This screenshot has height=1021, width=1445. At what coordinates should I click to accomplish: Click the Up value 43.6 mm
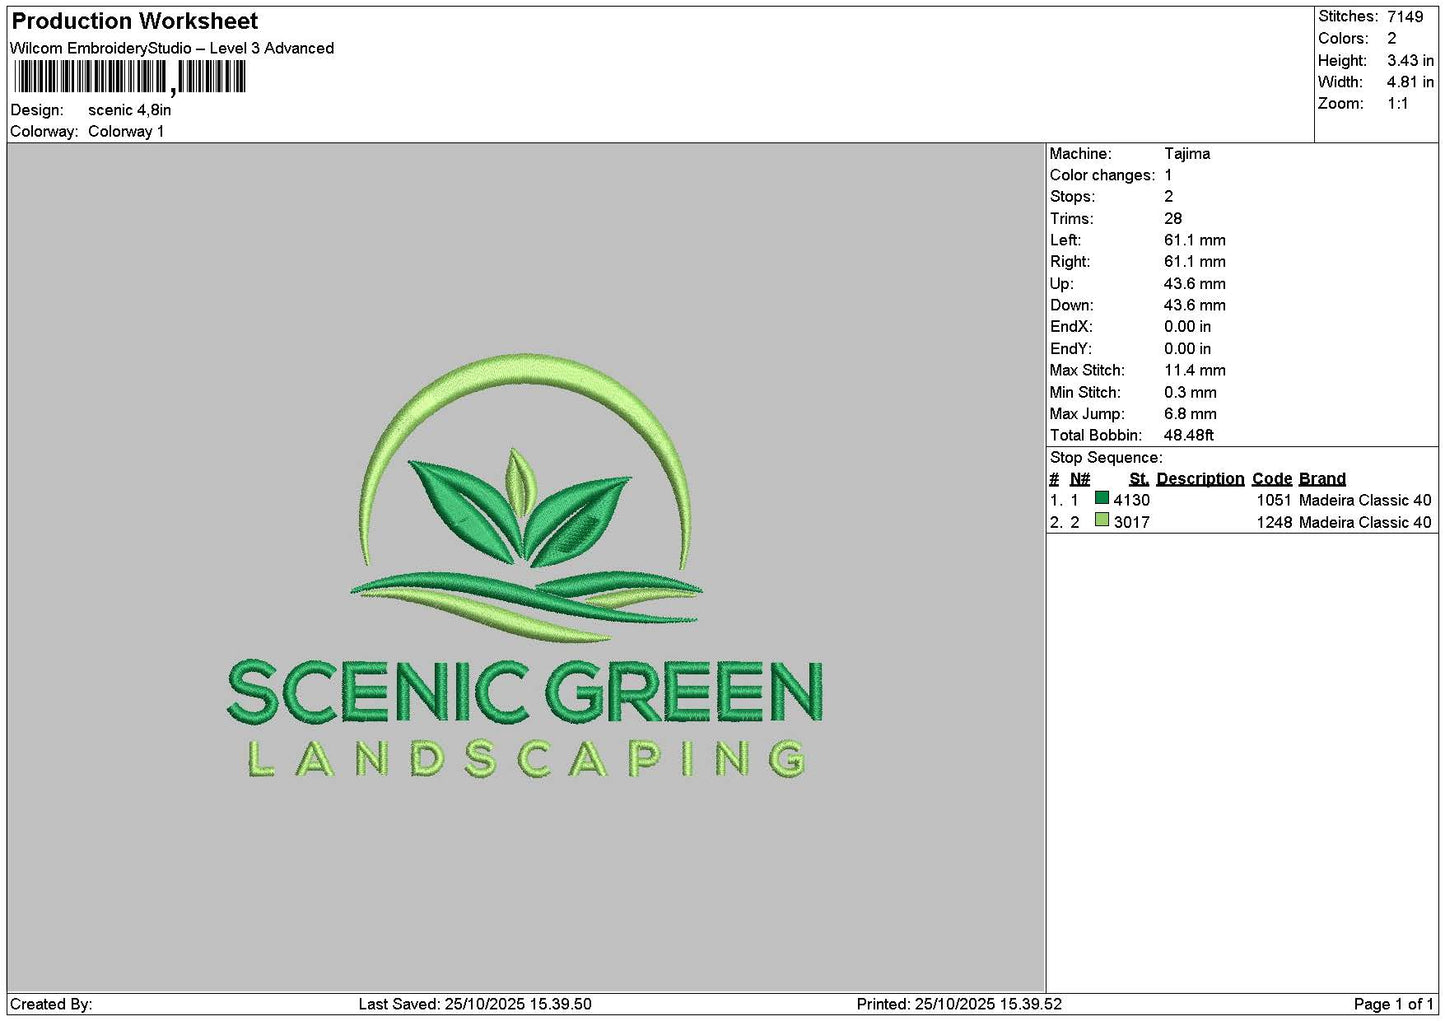click(1195, 283)
